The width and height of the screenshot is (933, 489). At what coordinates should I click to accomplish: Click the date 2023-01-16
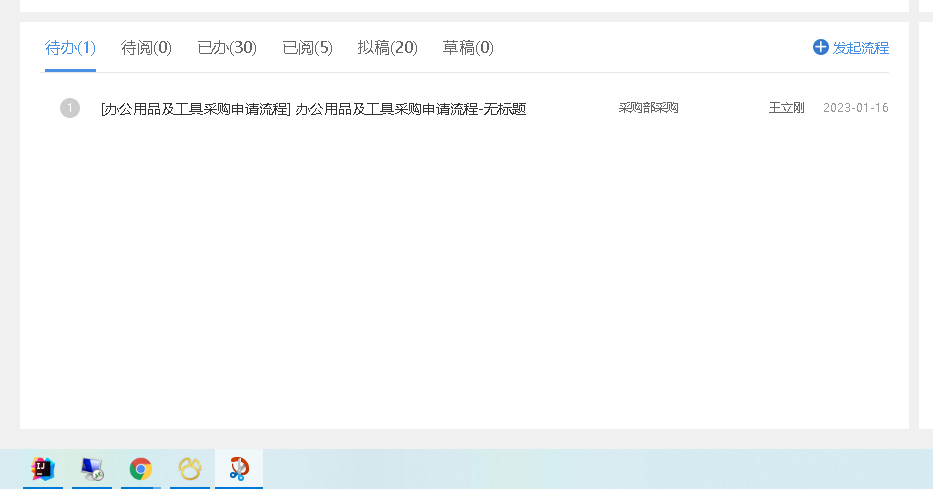tap(856, 108)
